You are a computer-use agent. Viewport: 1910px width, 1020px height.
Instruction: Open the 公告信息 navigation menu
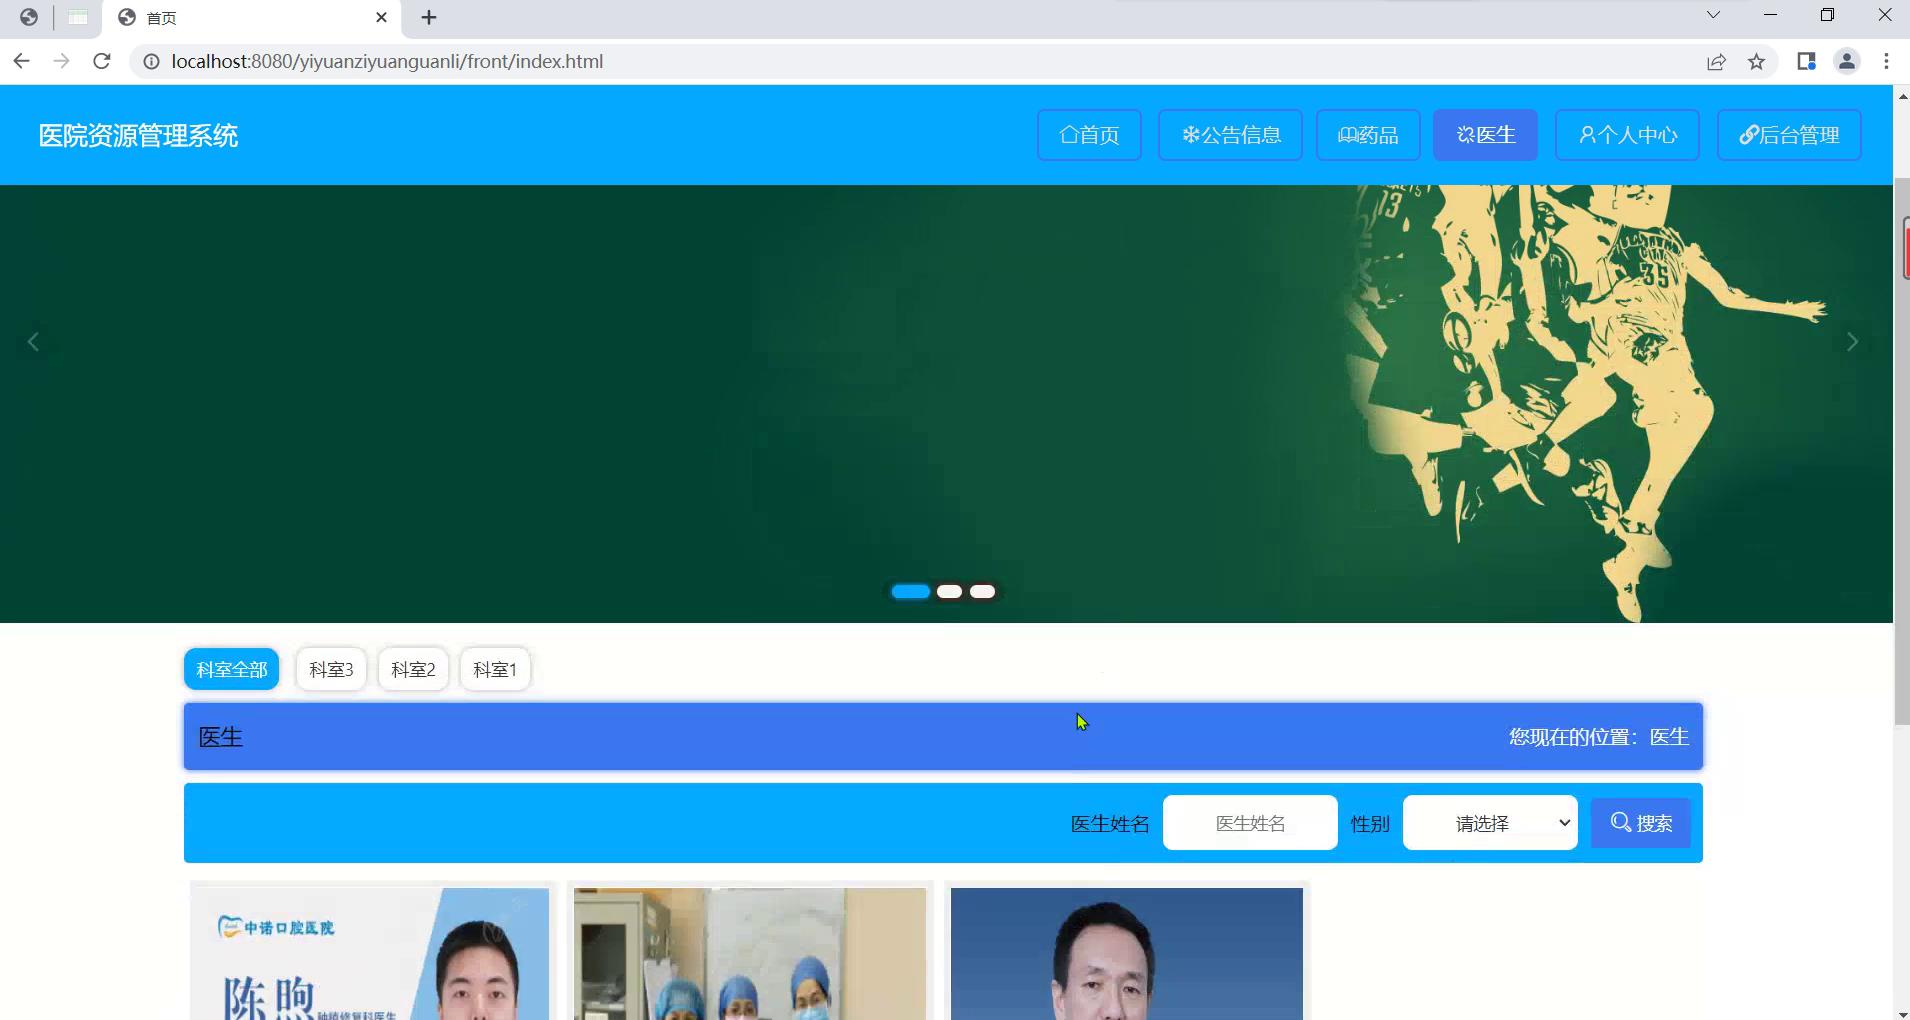pos(1230,135)
